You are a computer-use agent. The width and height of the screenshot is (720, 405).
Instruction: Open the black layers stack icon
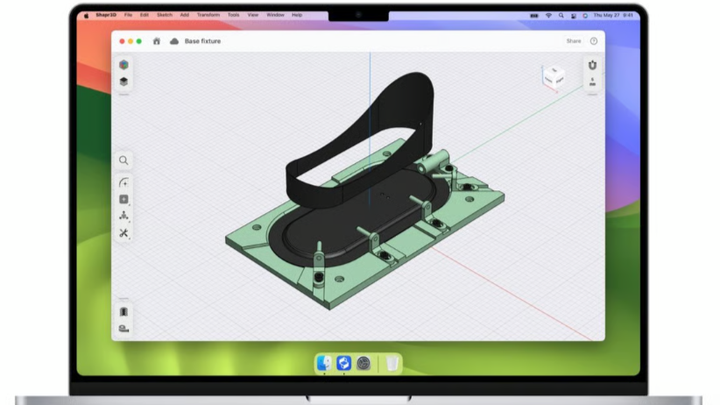pyautogui.click(x=124, y=81)
